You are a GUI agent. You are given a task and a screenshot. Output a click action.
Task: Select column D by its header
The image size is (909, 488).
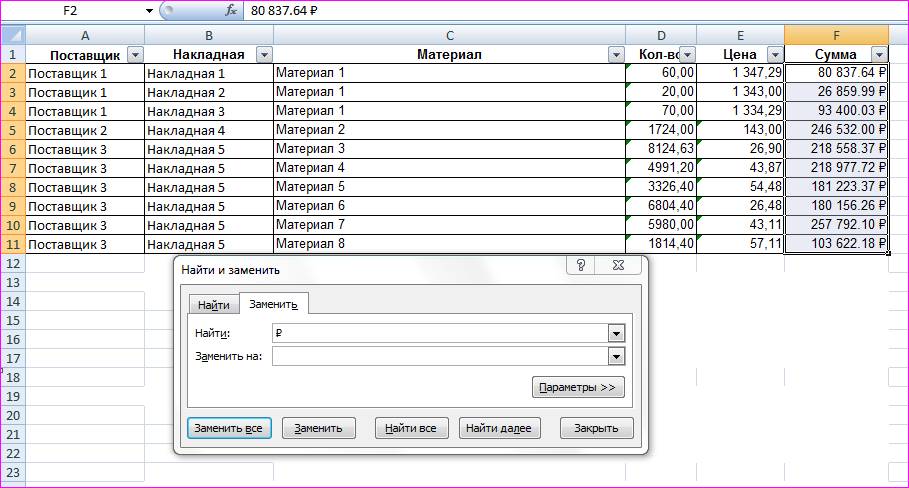[x=660, y=34]
